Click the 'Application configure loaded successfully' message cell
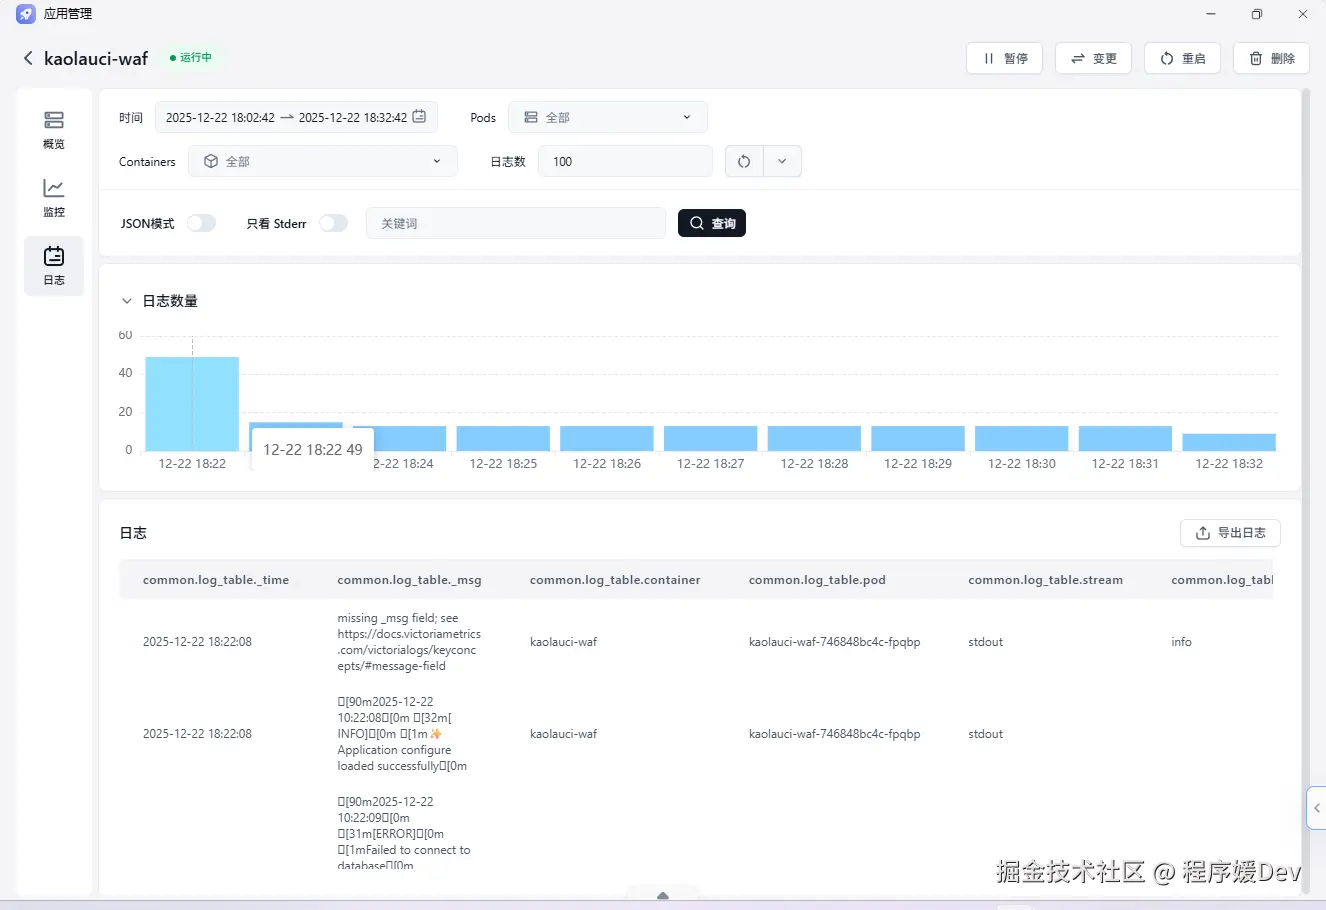 [402, 734]
